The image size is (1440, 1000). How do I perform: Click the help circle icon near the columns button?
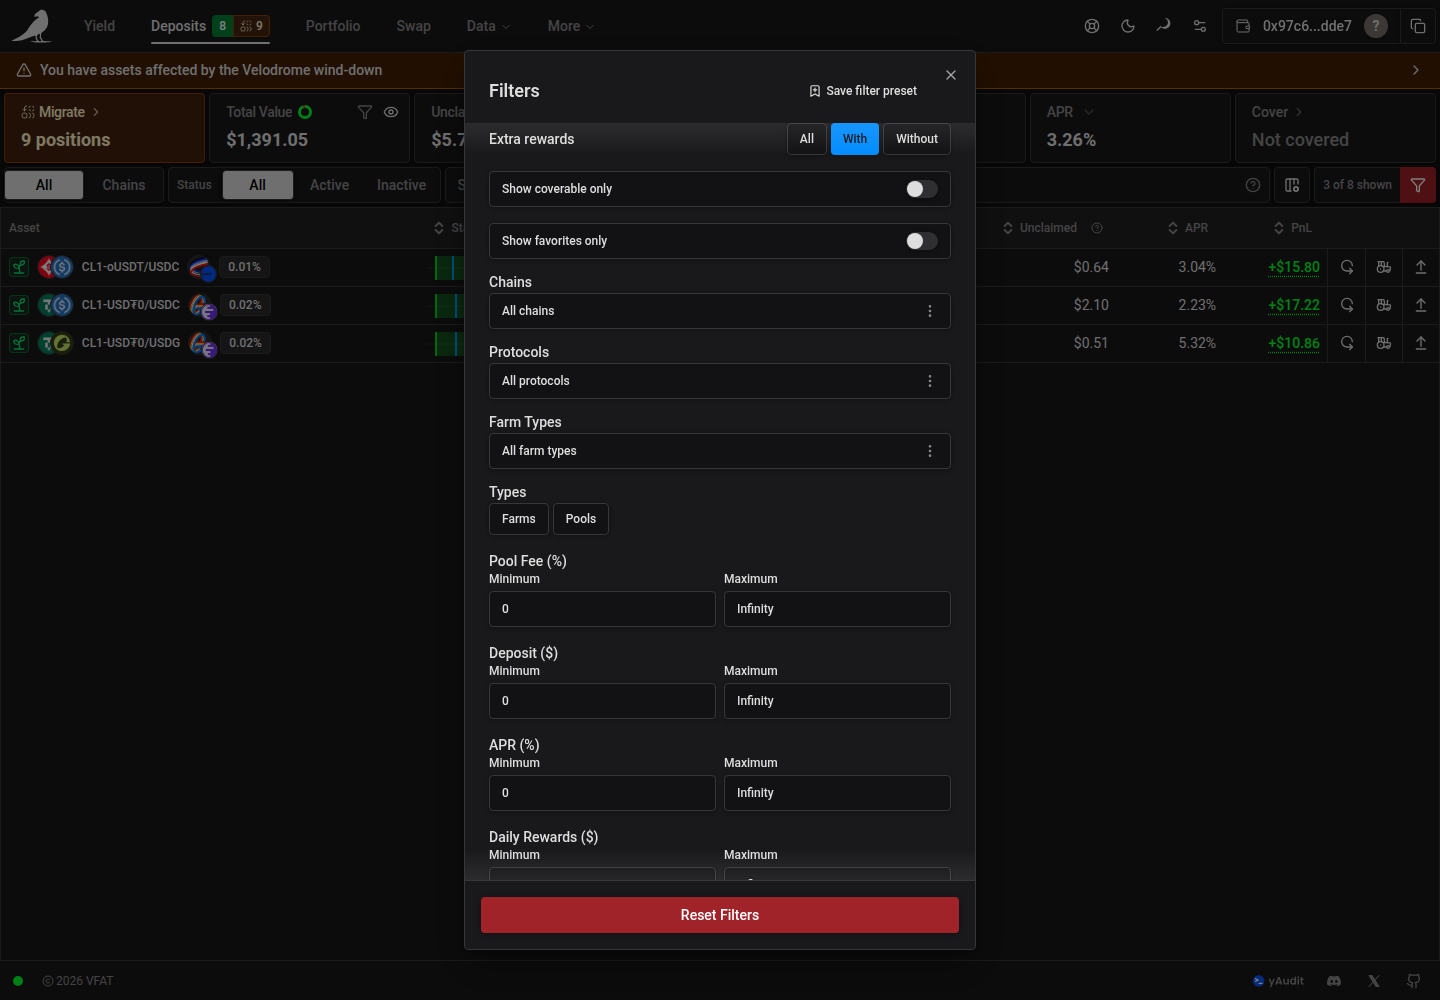[x=1253, y=185]
